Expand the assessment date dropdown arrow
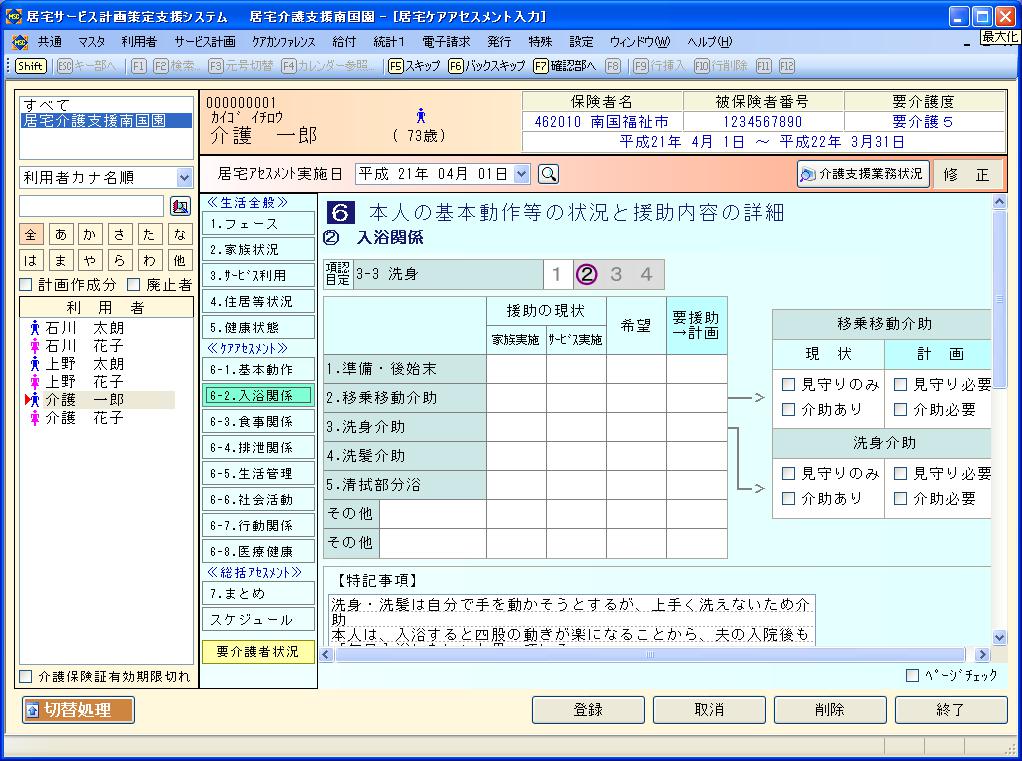This screenshot has width=1022, height=761. point(521,174)
